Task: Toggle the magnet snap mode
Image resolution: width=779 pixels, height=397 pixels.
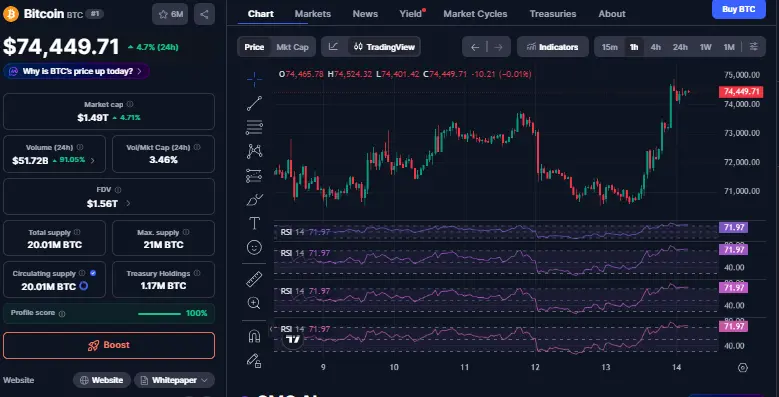Action: (x=254, y=336)
